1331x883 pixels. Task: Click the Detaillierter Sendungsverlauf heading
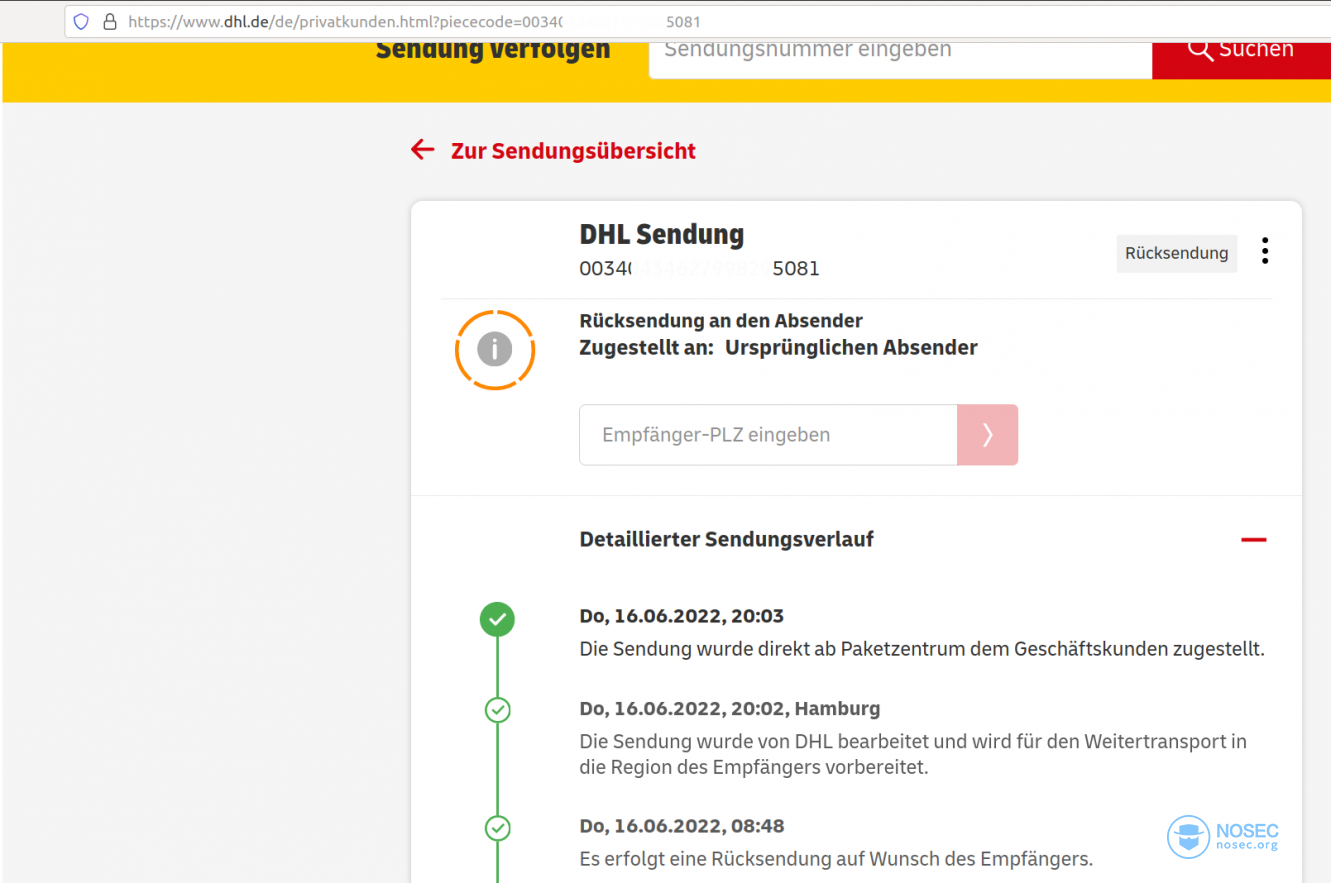[x=727, y=539]
